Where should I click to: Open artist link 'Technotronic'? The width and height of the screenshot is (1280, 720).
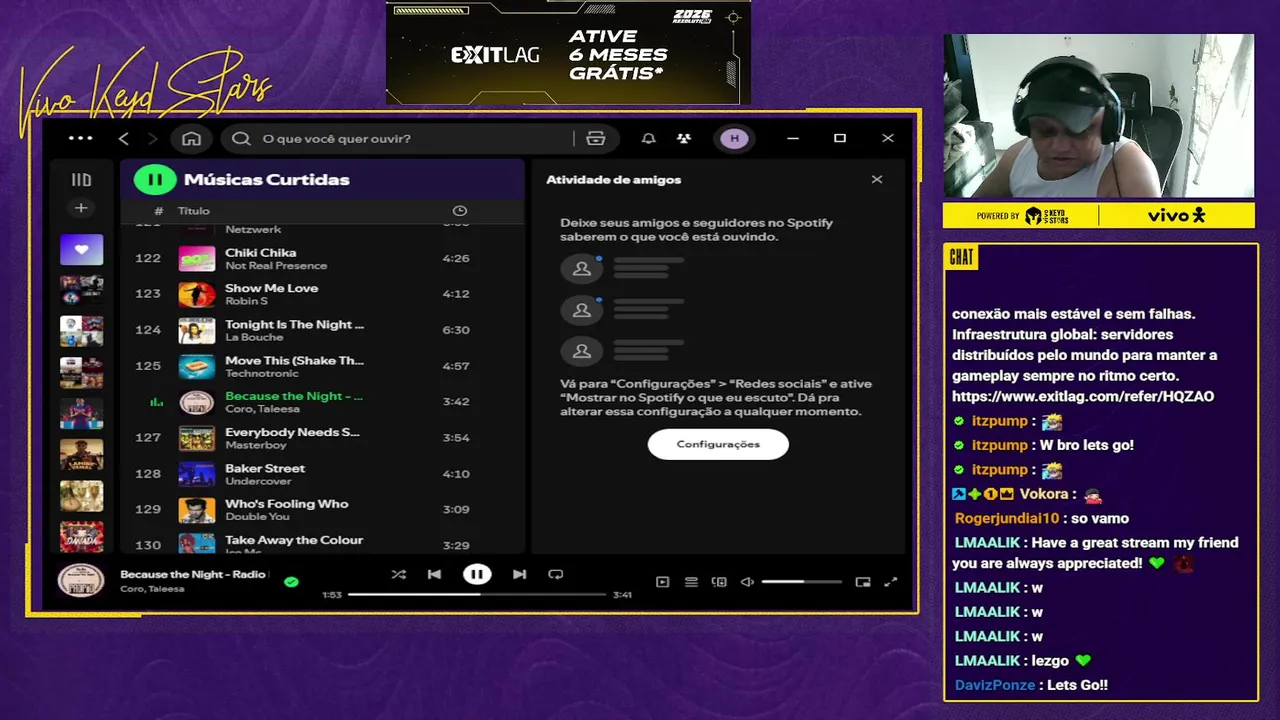tap(261, 373)
